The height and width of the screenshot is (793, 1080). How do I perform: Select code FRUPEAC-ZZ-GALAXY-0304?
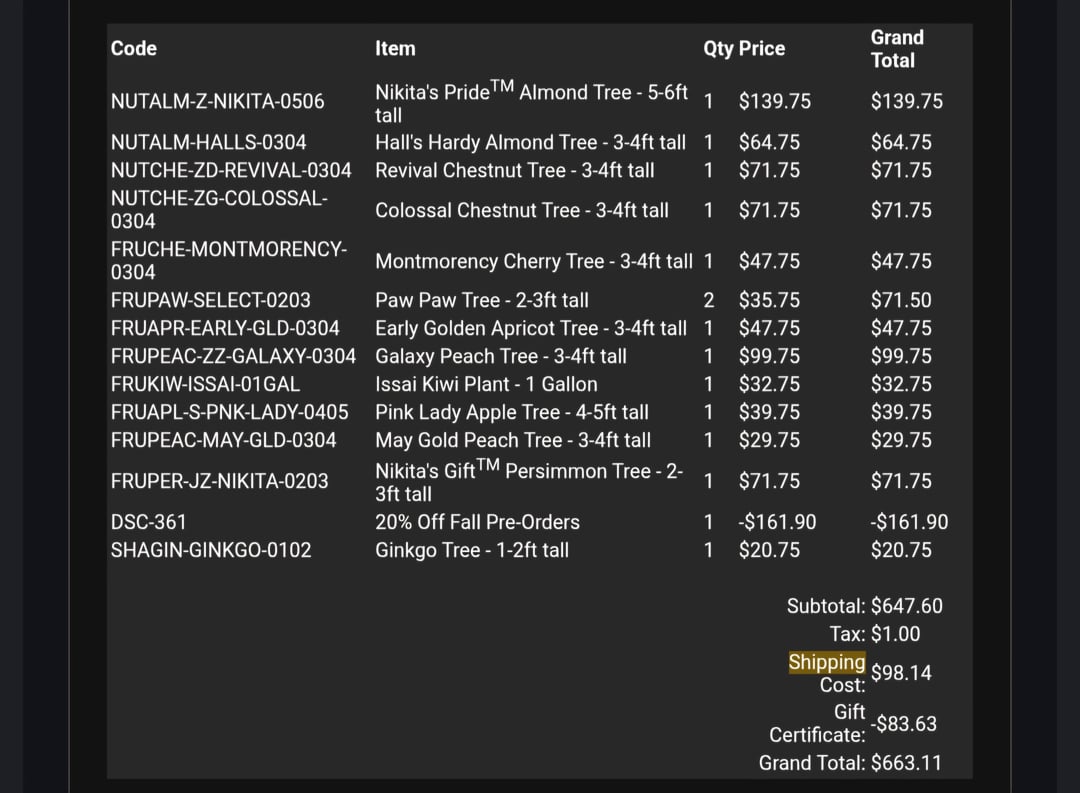coord(233,356)
